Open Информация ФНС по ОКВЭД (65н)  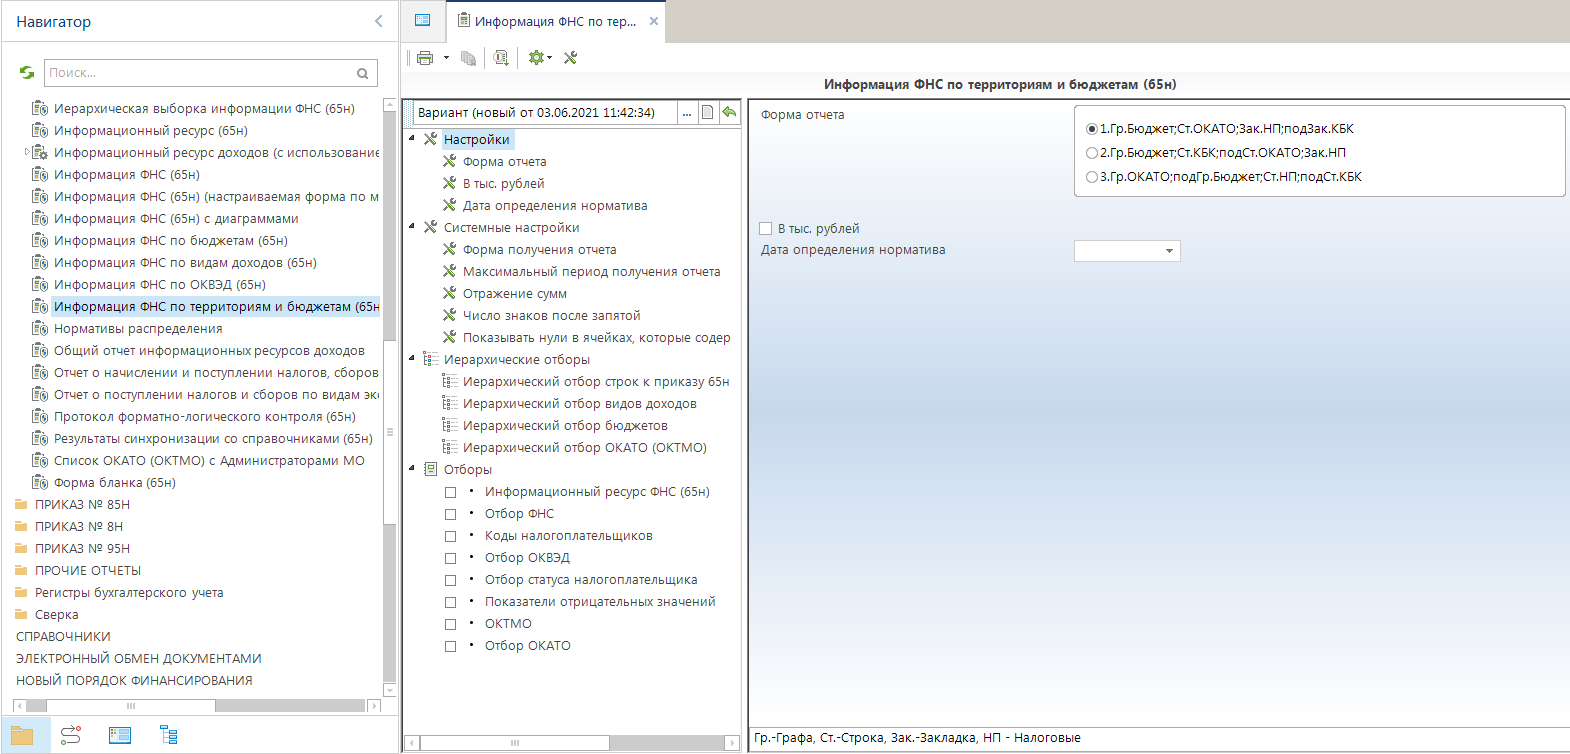(160, 285)
